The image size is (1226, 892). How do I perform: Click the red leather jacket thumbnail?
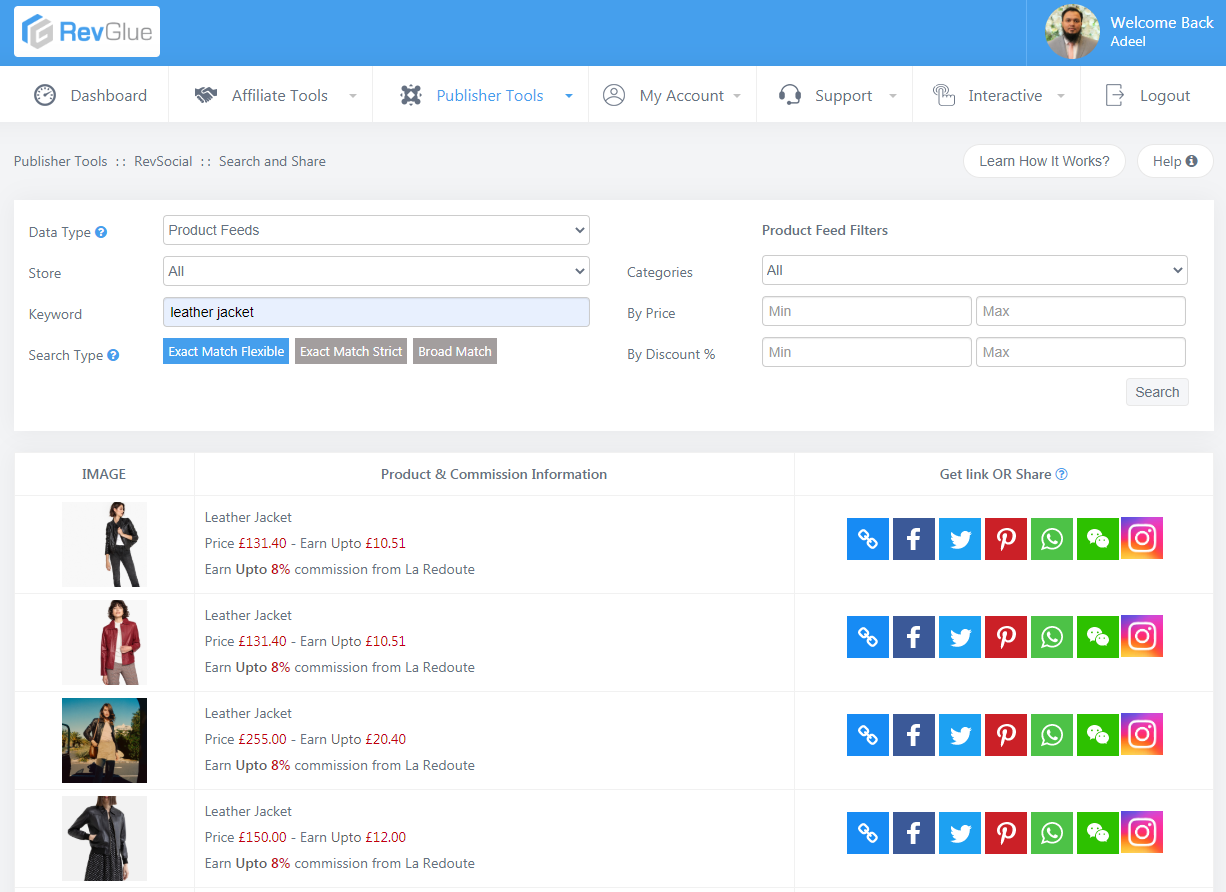(104, 642)
